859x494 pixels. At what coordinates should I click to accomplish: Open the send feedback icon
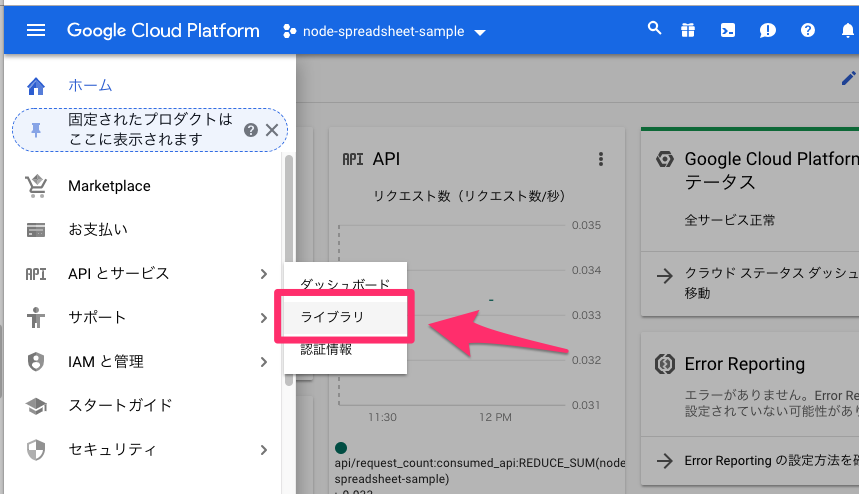point(768,31)
